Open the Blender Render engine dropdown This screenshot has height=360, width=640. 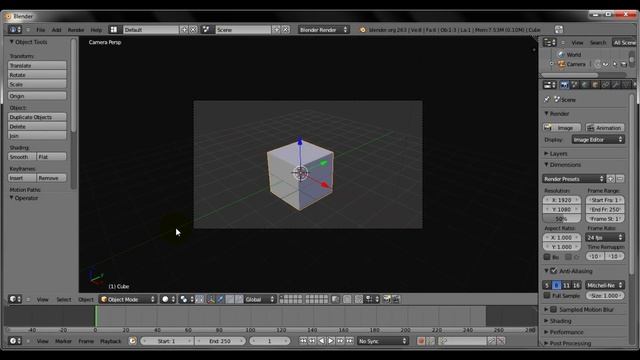(323, 29)
